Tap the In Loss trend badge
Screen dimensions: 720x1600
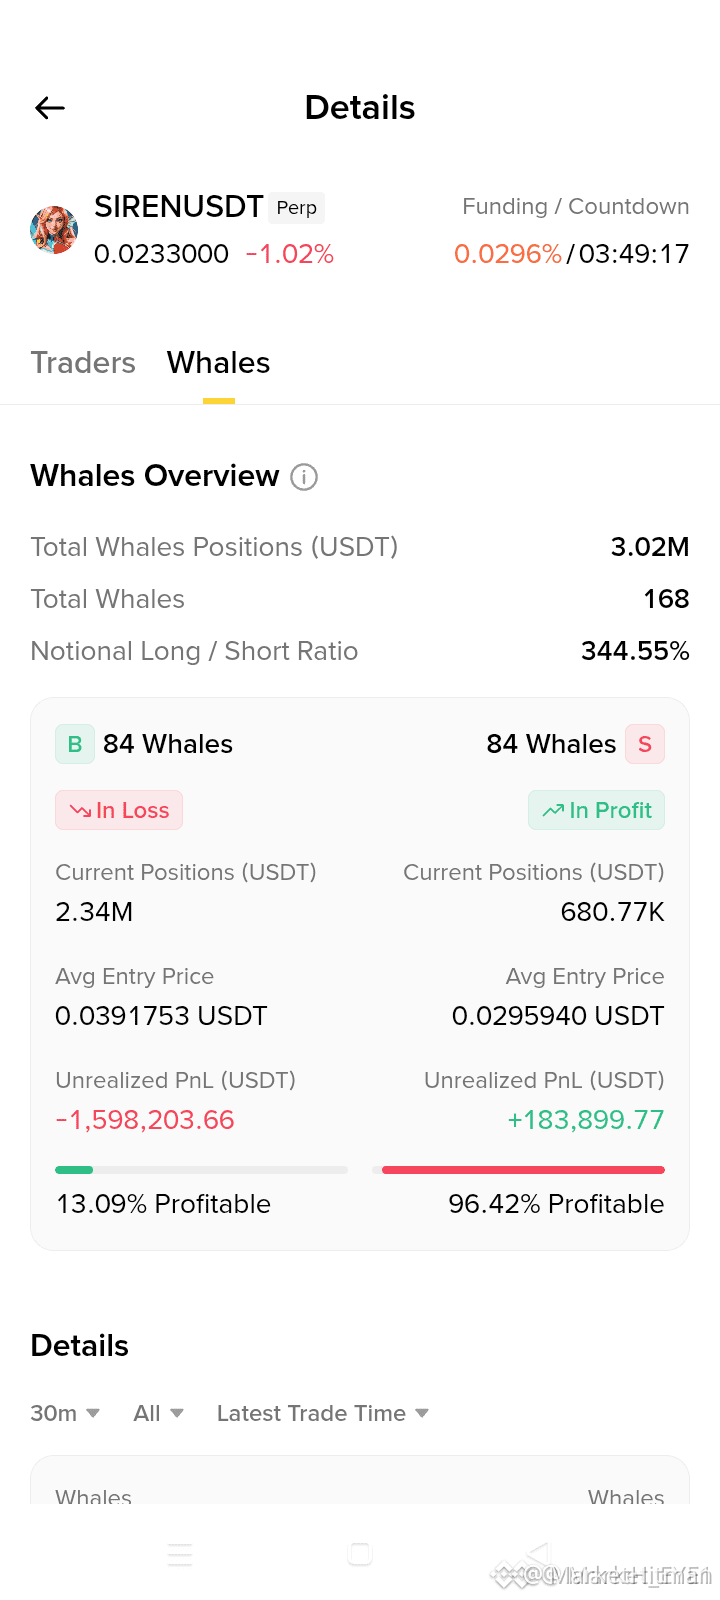pos(119,810)
